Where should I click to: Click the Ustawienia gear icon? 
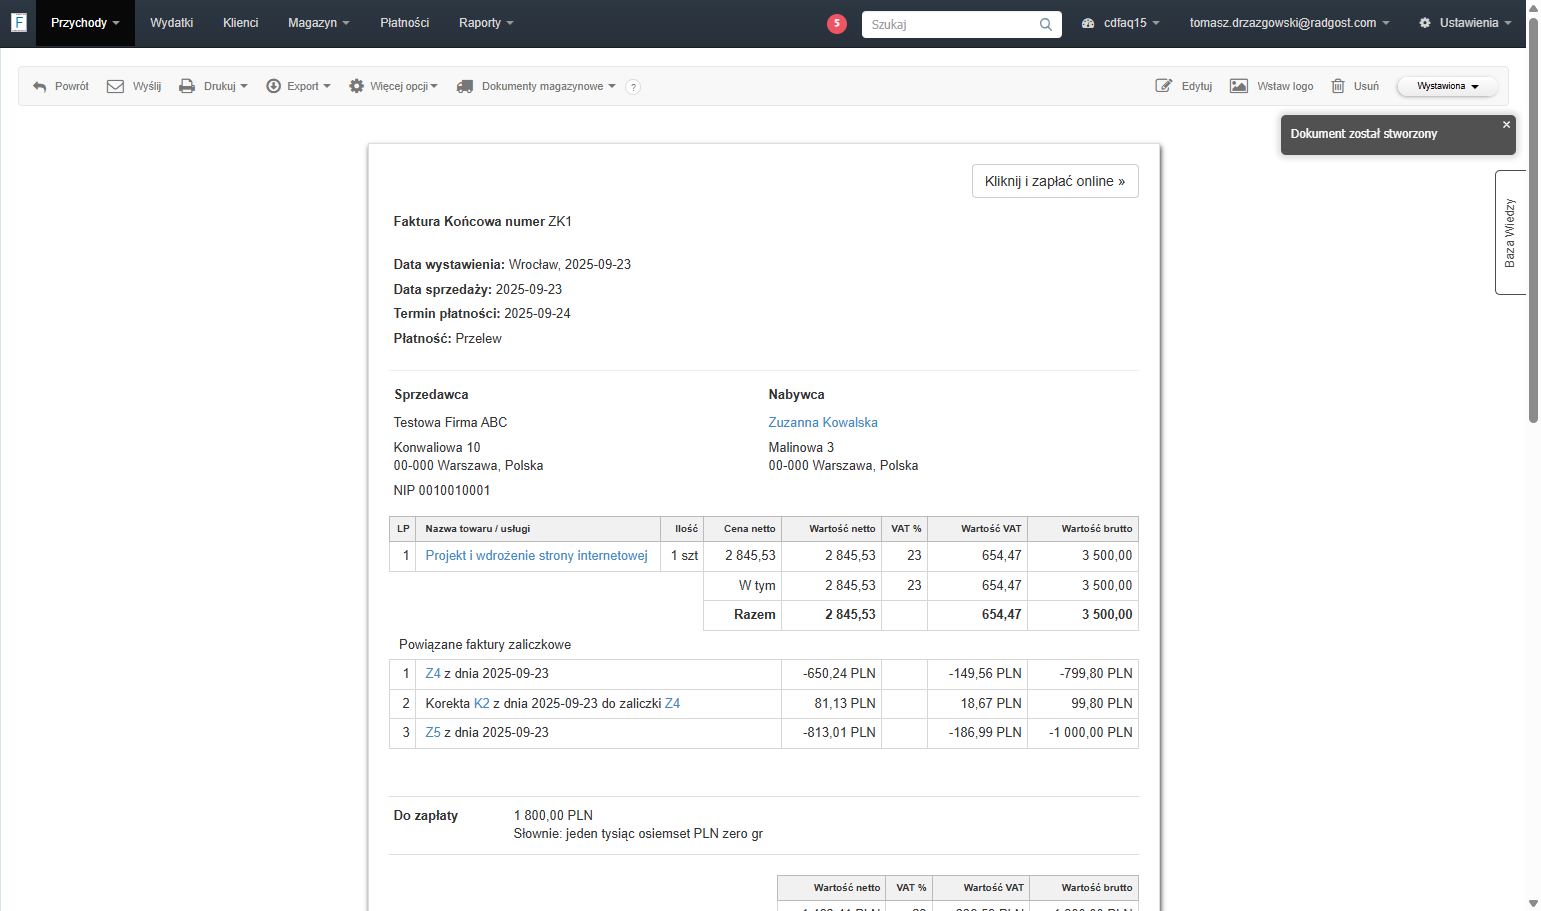(1425, 23)
